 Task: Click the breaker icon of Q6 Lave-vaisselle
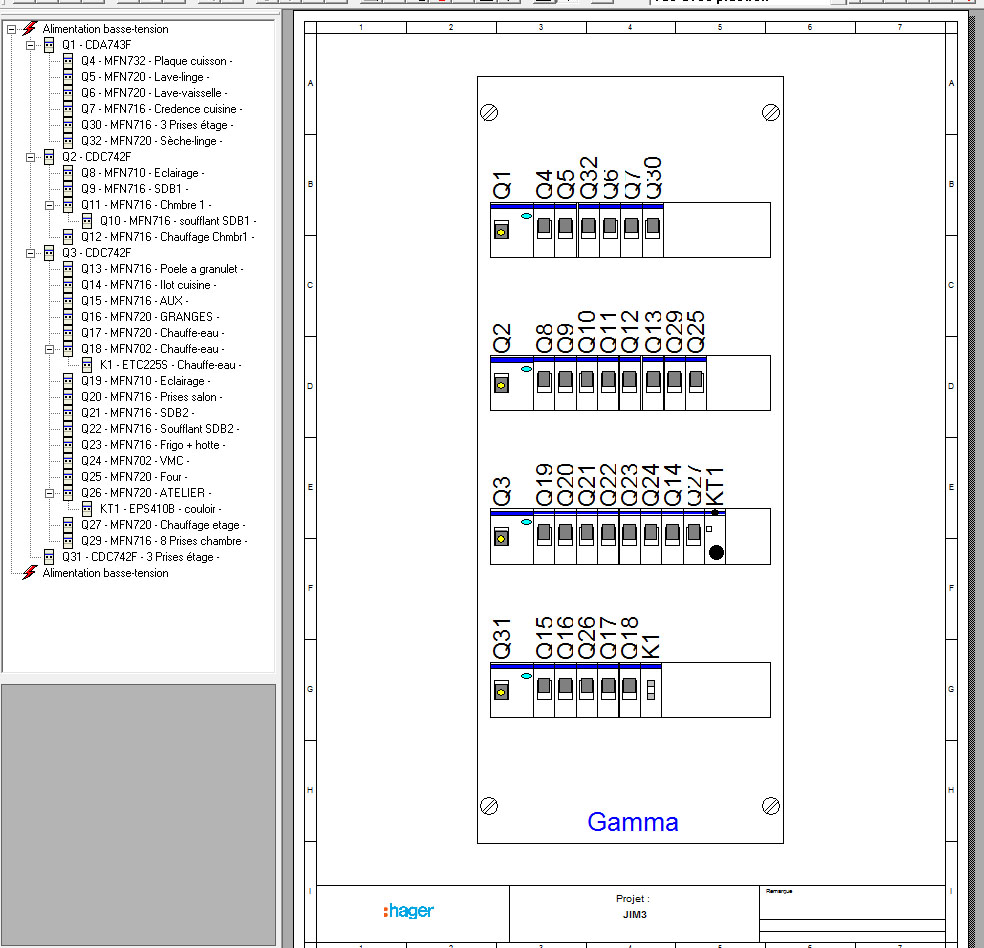tap(68, 93)
